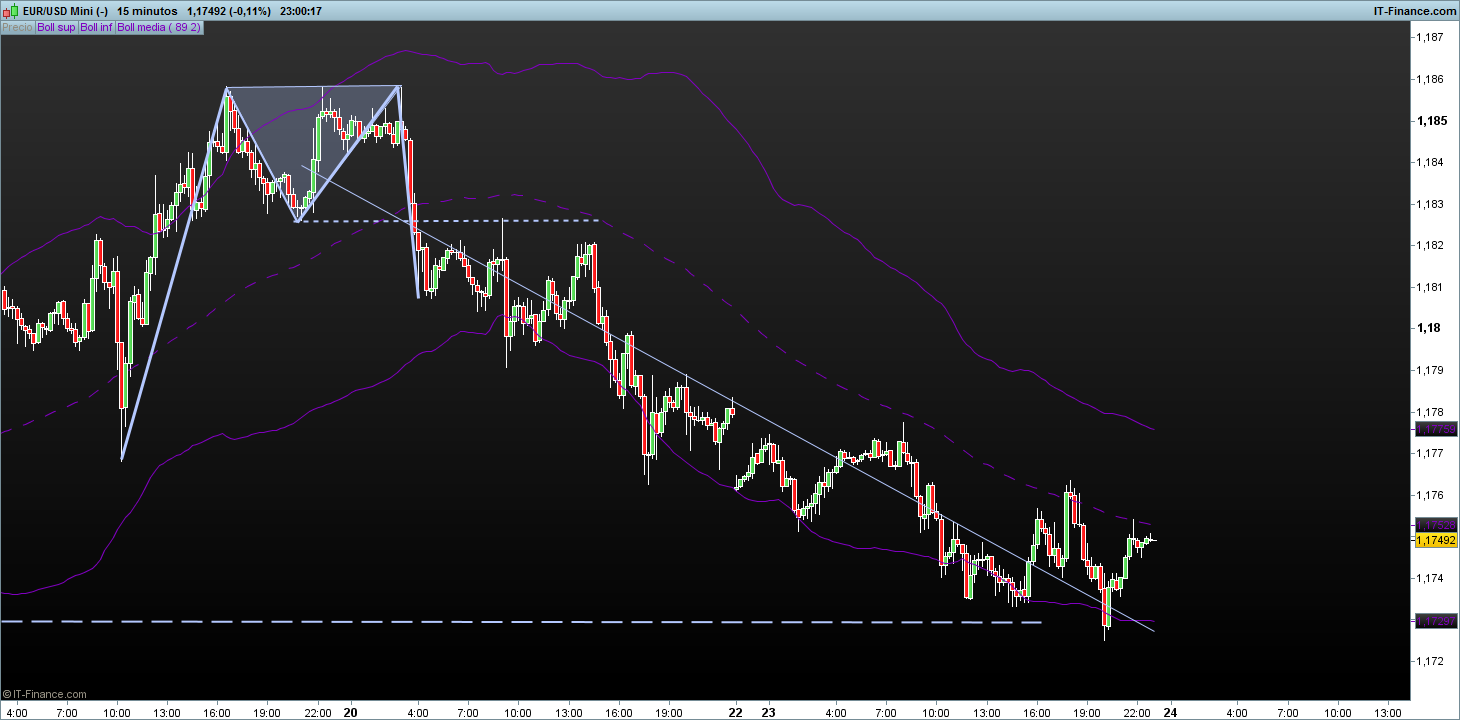
Task: Click the 1,17759 upper Bollinger price tag
Action: click(1436, 429)
